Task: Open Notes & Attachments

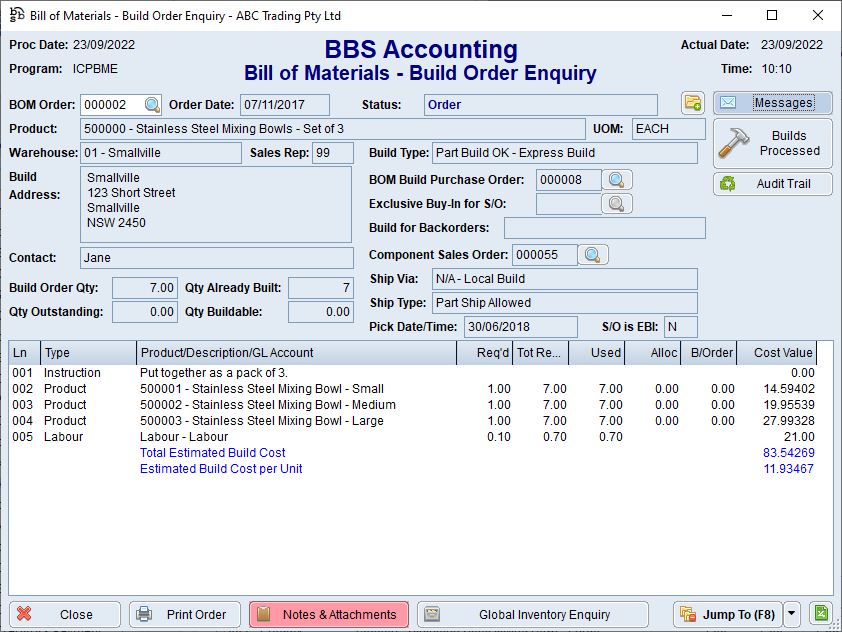Action: pyautogui.click(x=329, y=614)
